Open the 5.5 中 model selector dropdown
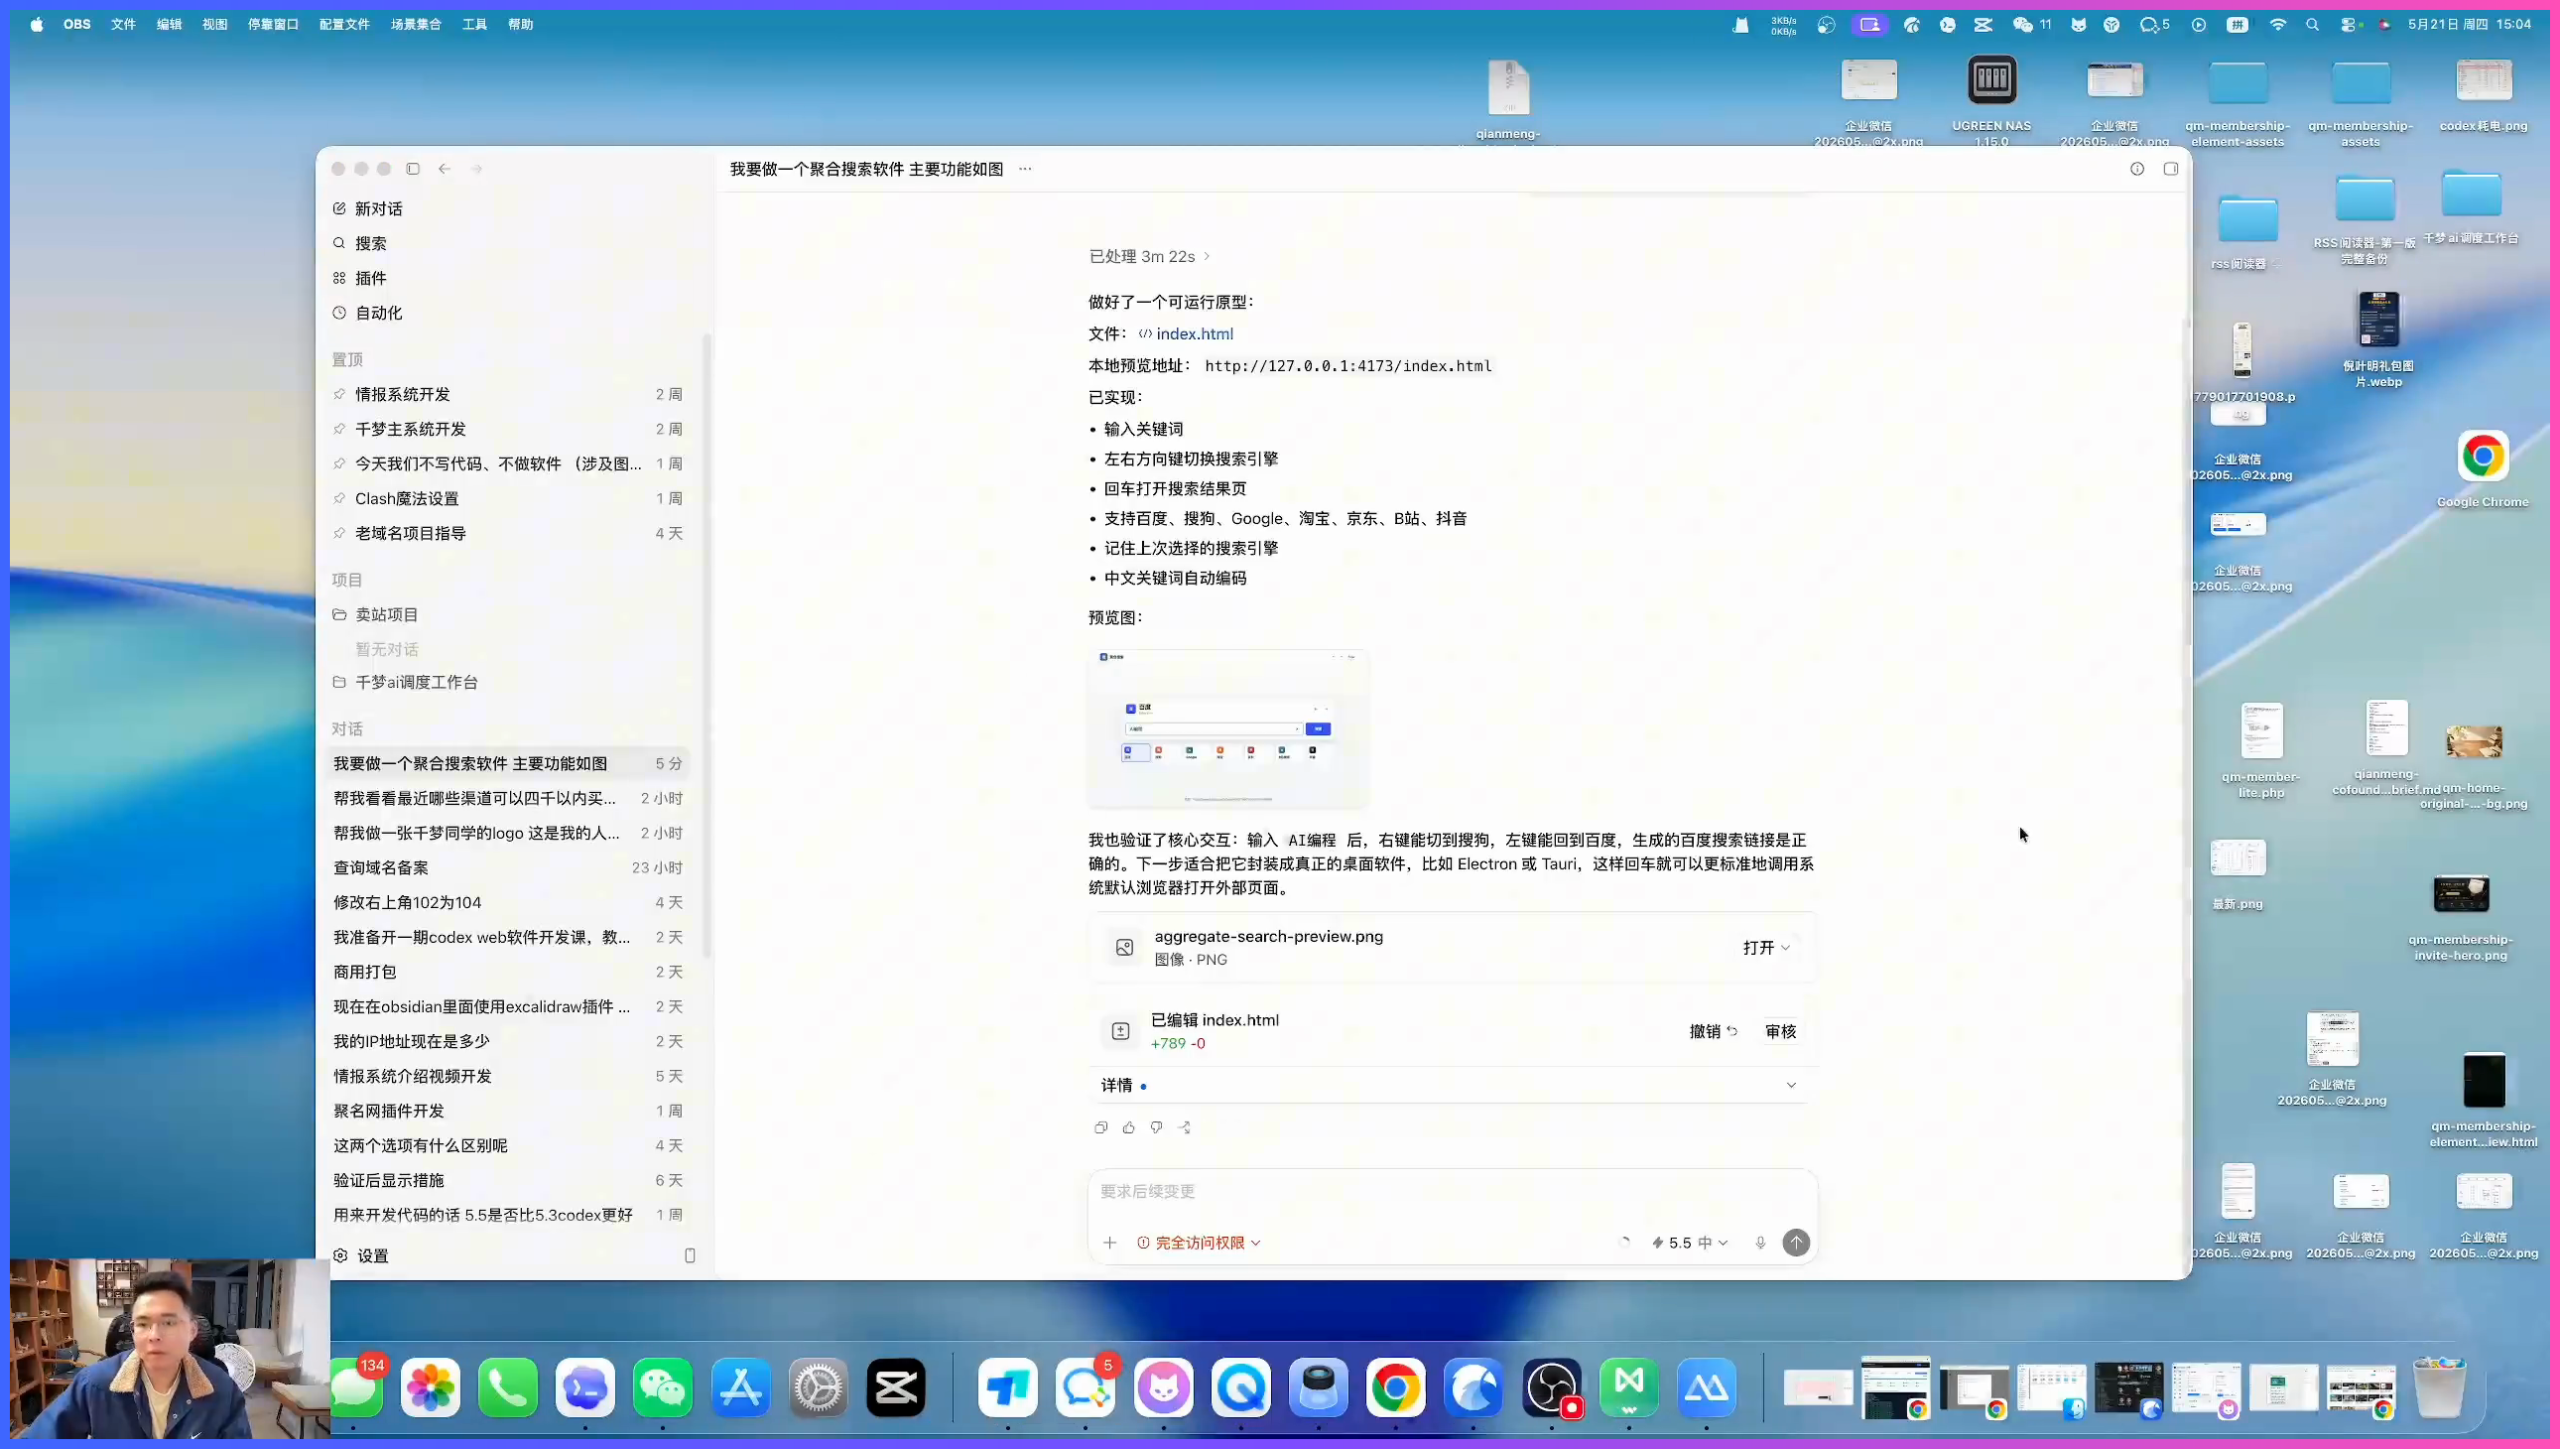Image resolution: width=2560 pixels, height=1449 pixels. click(1690, 1243)
